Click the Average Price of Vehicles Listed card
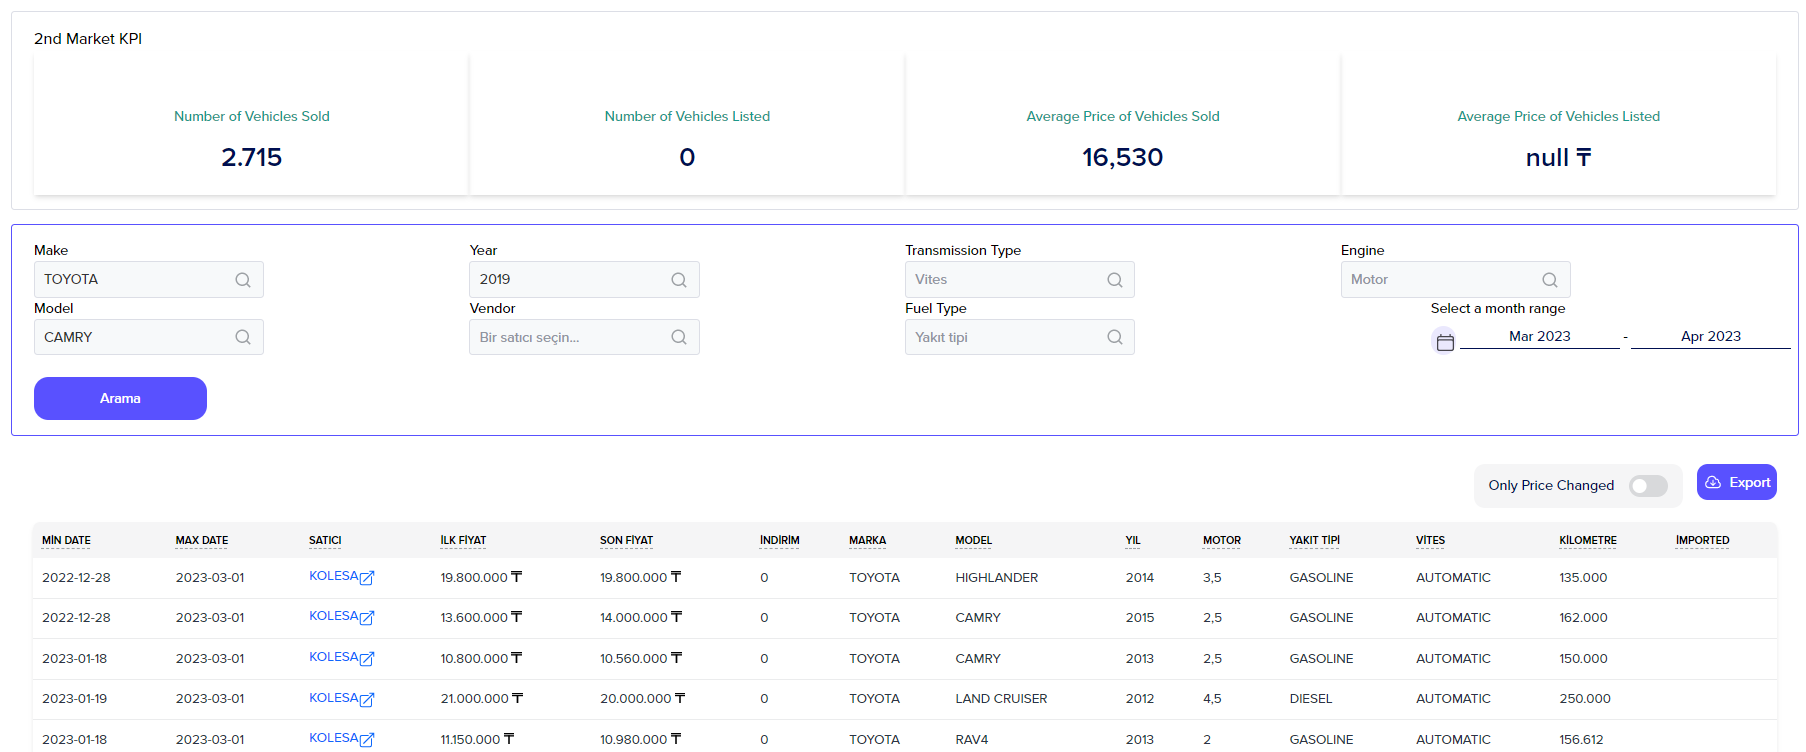Image resolution: width=1806 pixels, height=752 pixels. point(1559,125)
